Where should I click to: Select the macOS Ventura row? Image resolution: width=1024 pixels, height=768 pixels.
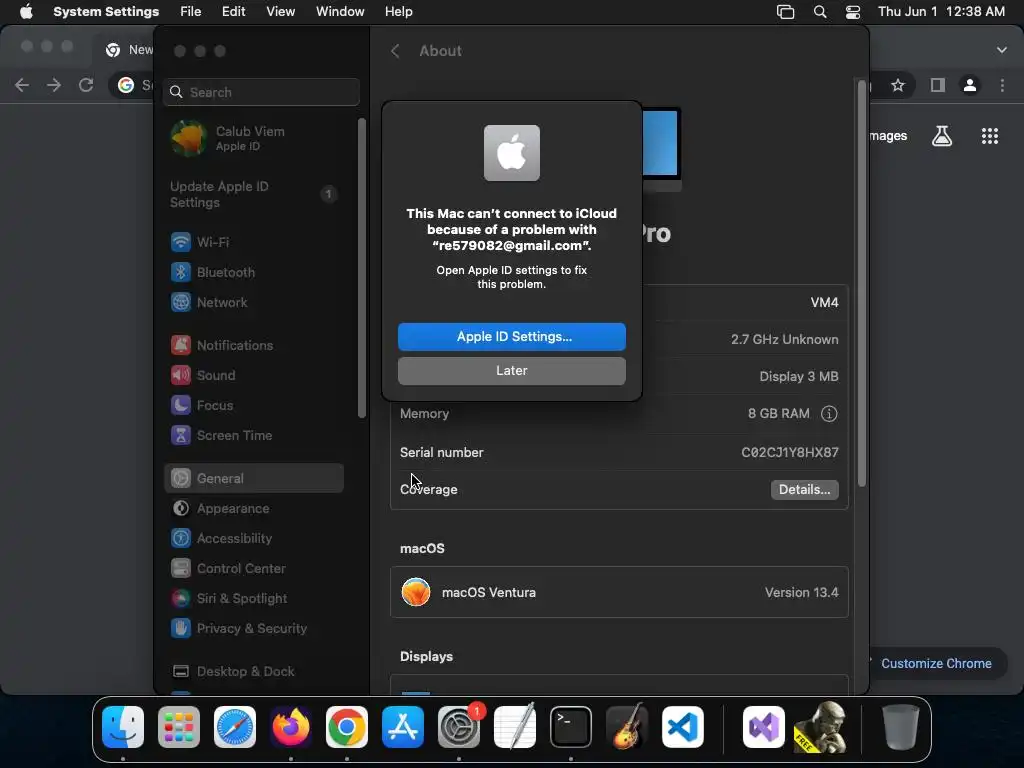click(x=619, y=592)
